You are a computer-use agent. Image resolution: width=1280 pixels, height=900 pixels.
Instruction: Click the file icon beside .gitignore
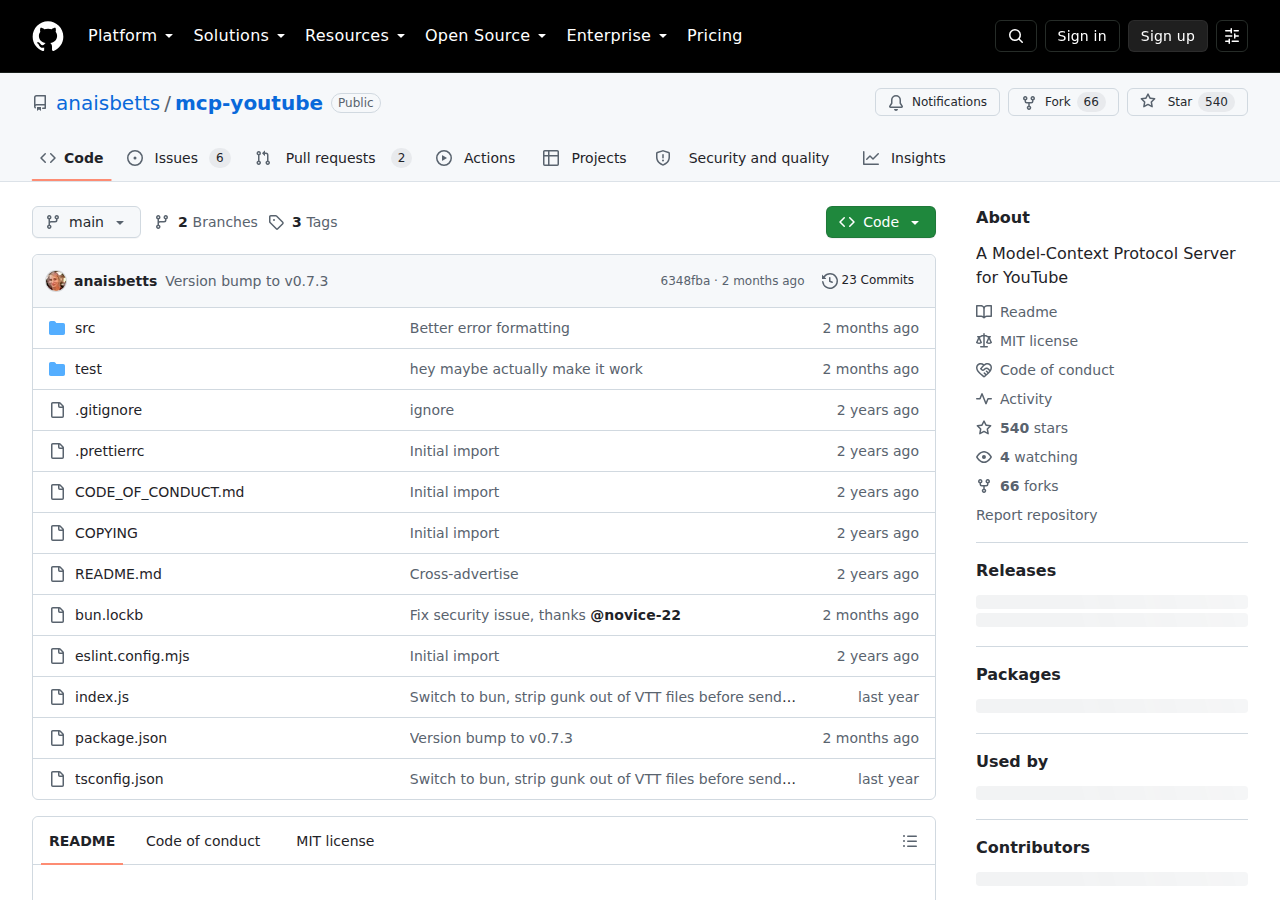pos(57,410)
